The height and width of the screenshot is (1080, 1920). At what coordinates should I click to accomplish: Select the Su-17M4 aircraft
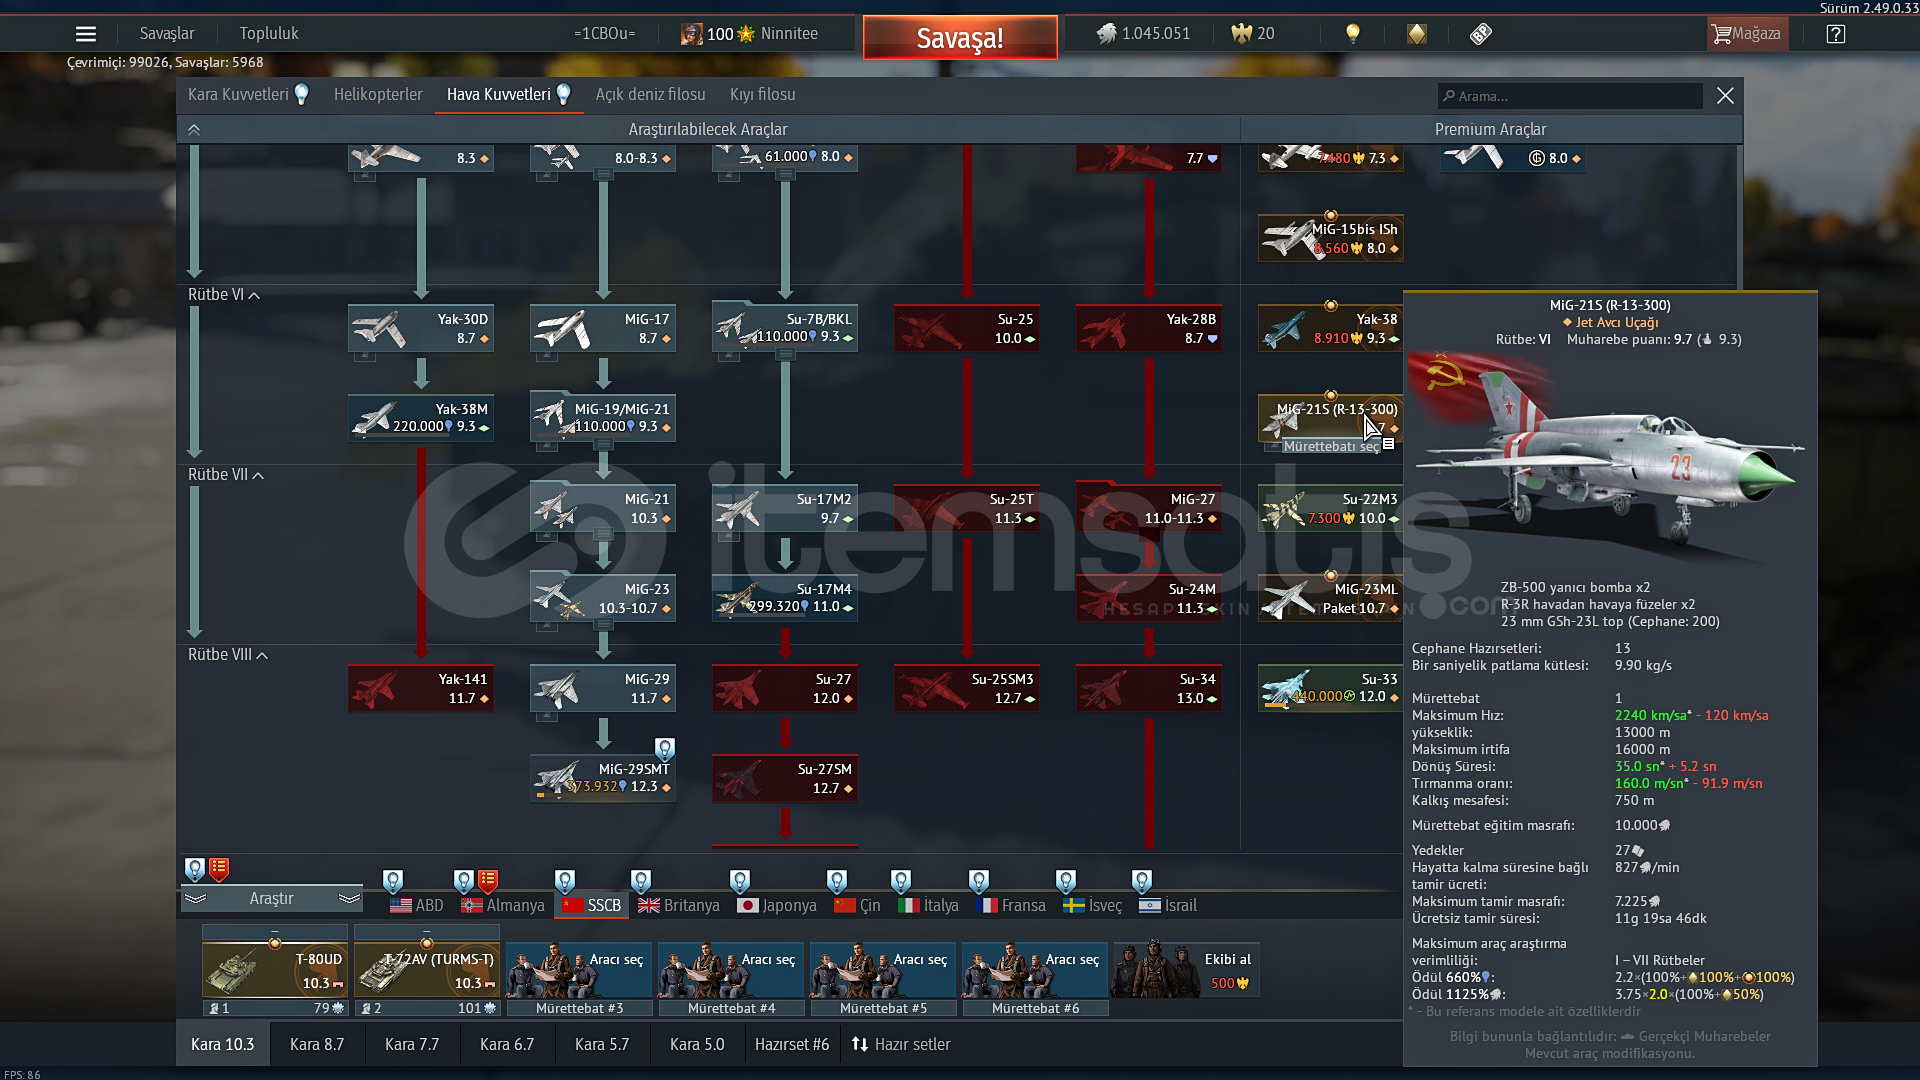[785, 599]
